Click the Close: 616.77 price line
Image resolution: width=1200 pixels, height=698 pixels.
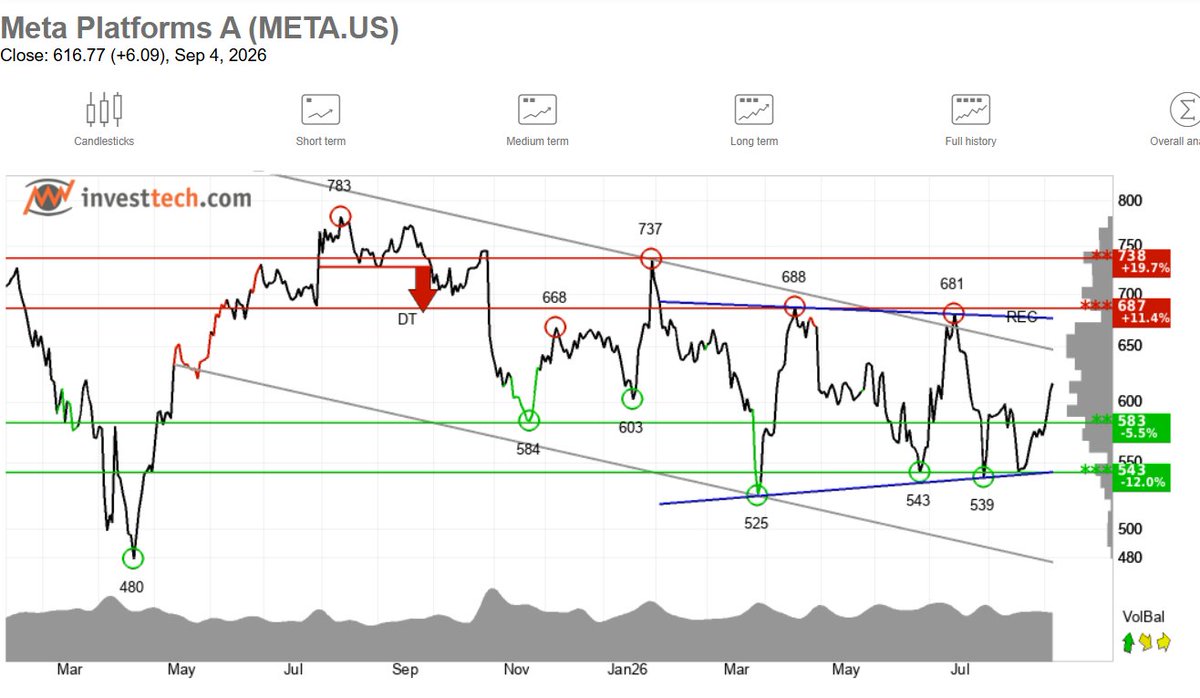133,56
